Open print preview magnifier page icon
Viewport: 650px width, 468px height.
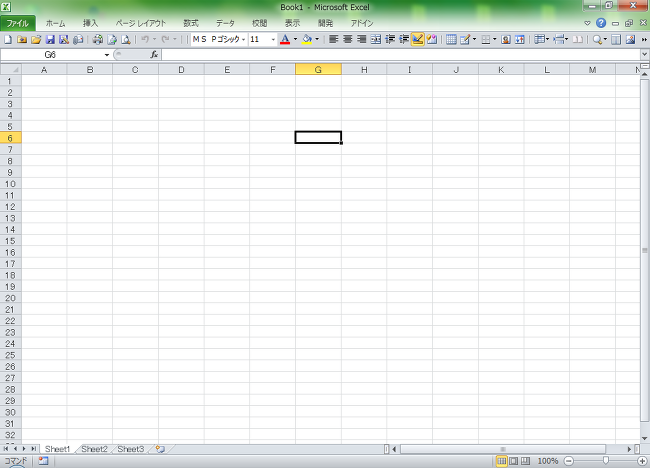126,39
